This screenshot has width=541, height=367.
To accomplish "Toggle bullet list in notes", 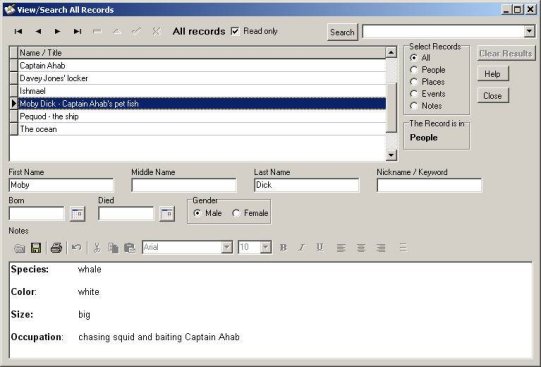I will [403, 248].
